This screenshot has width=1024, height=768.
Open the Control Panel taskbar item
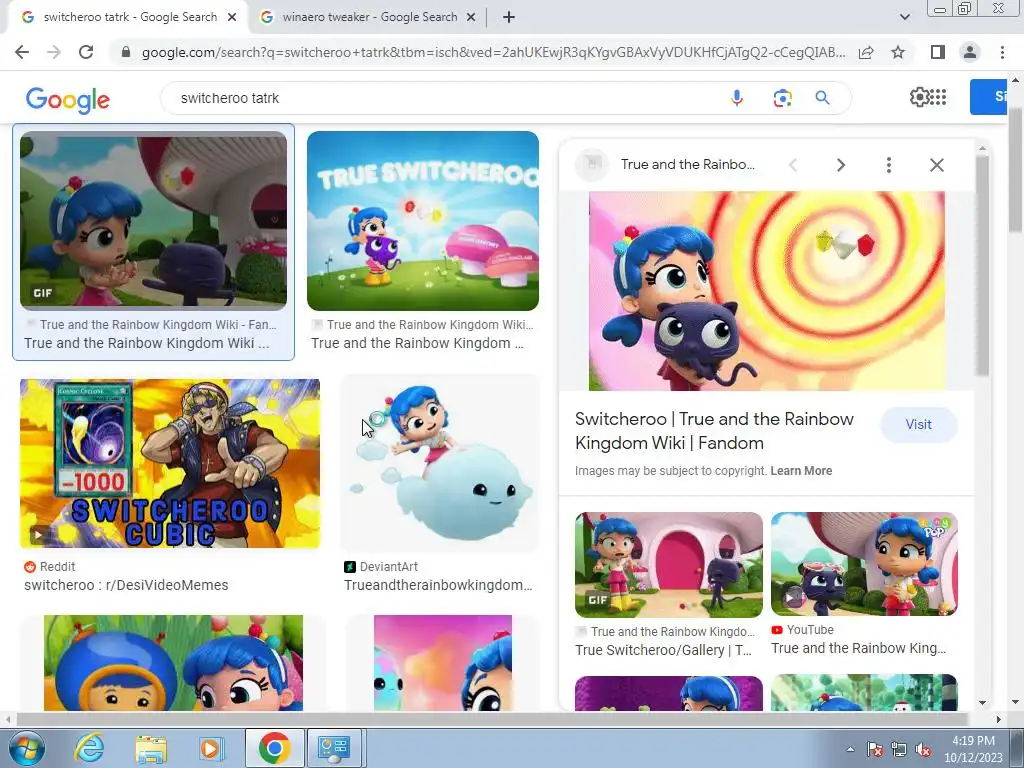pyautogui.click(x=334, y=748)
